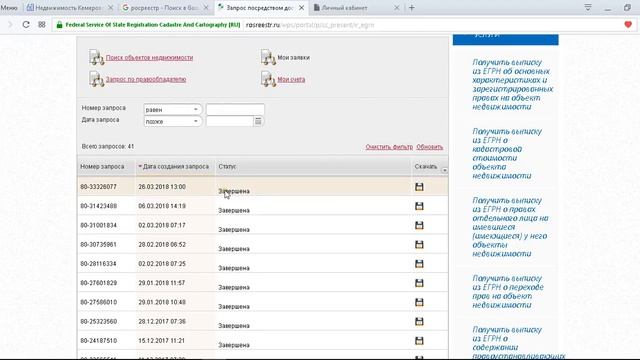Viewport: 640px width, 360px height.
Task: Select request number 80-31001834 cell
Action: 98,225
